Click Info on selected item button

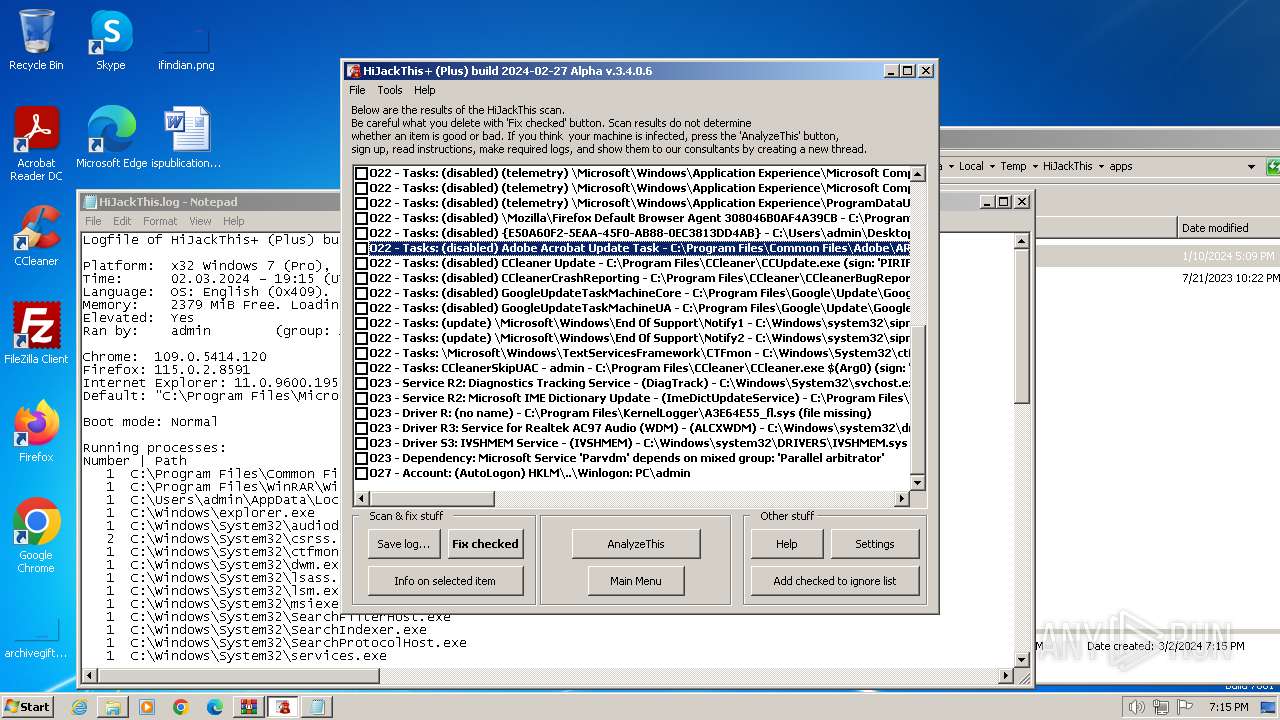(x=445, y=581)
